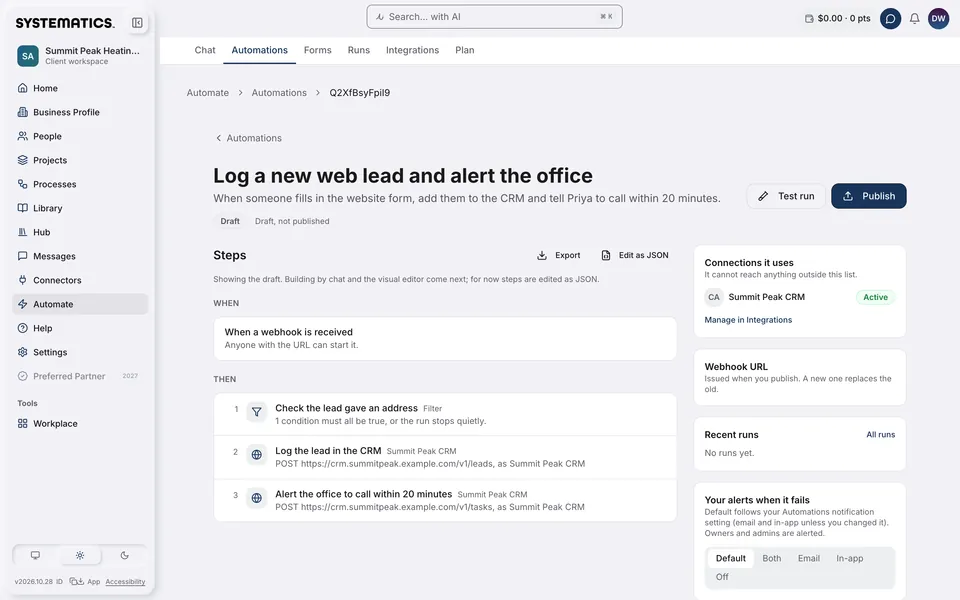The image size is (960, 600).
Task: Click the Automate breadcrumb
Action: click(208, 92)
